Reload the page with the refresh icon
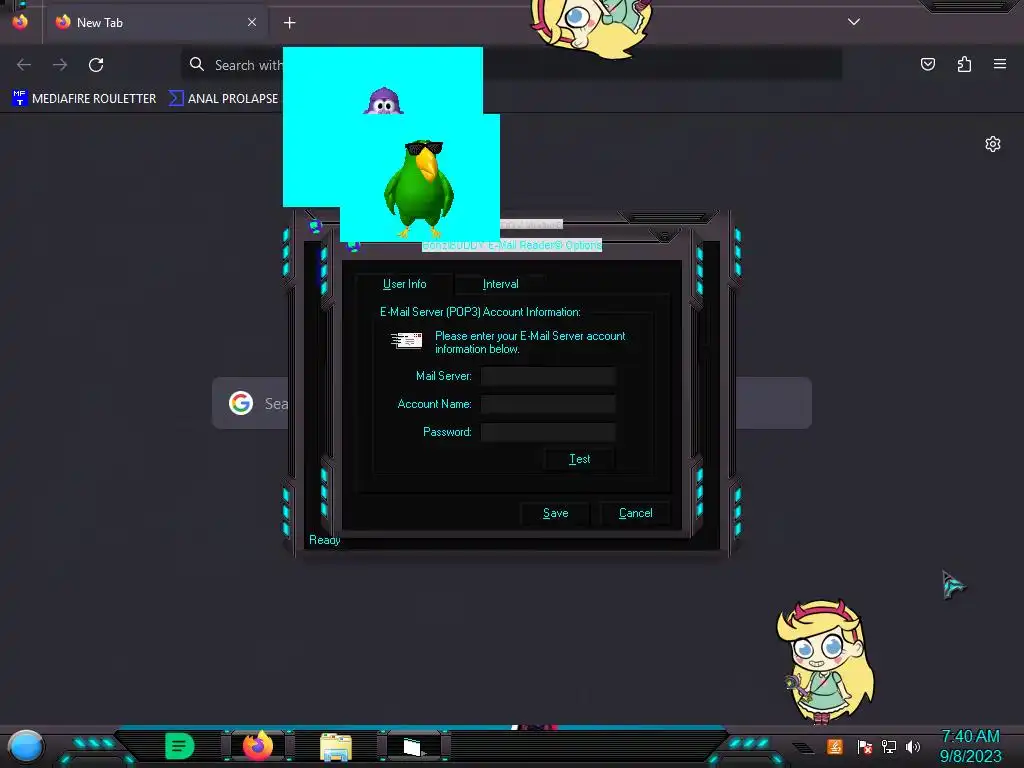1024x768 pixels. [96, 65]
